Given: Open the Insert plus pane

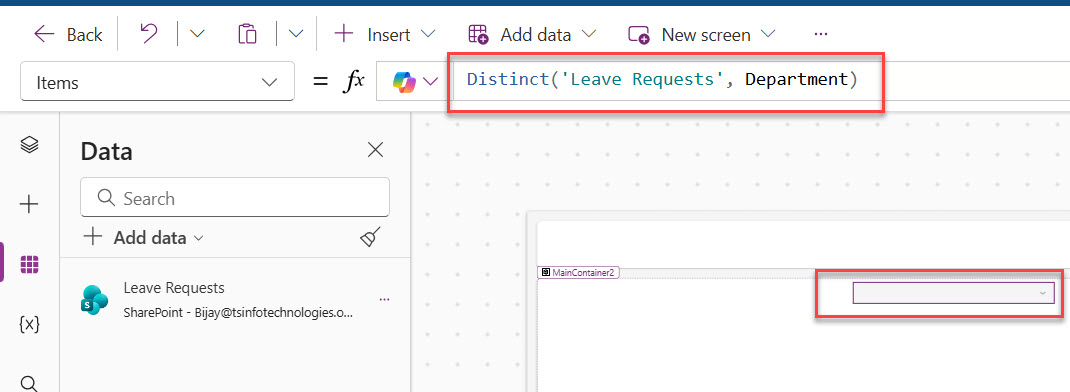Looking at the screenshot, I should click(x=29, y=204).
